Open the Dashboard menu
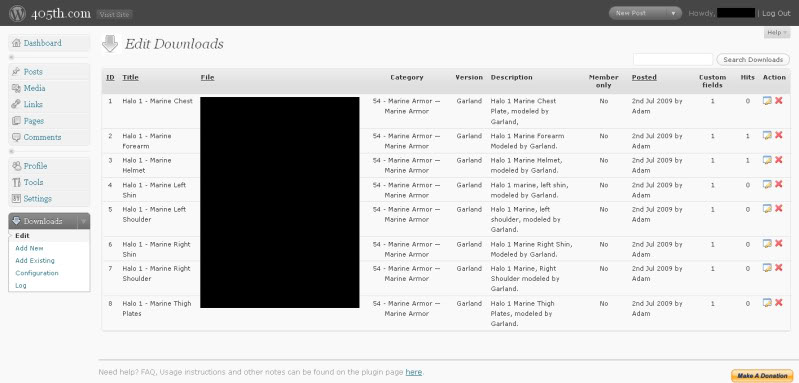Image resolution: width=799 pixels, height=383 pixels. click(x=49, y=43)
